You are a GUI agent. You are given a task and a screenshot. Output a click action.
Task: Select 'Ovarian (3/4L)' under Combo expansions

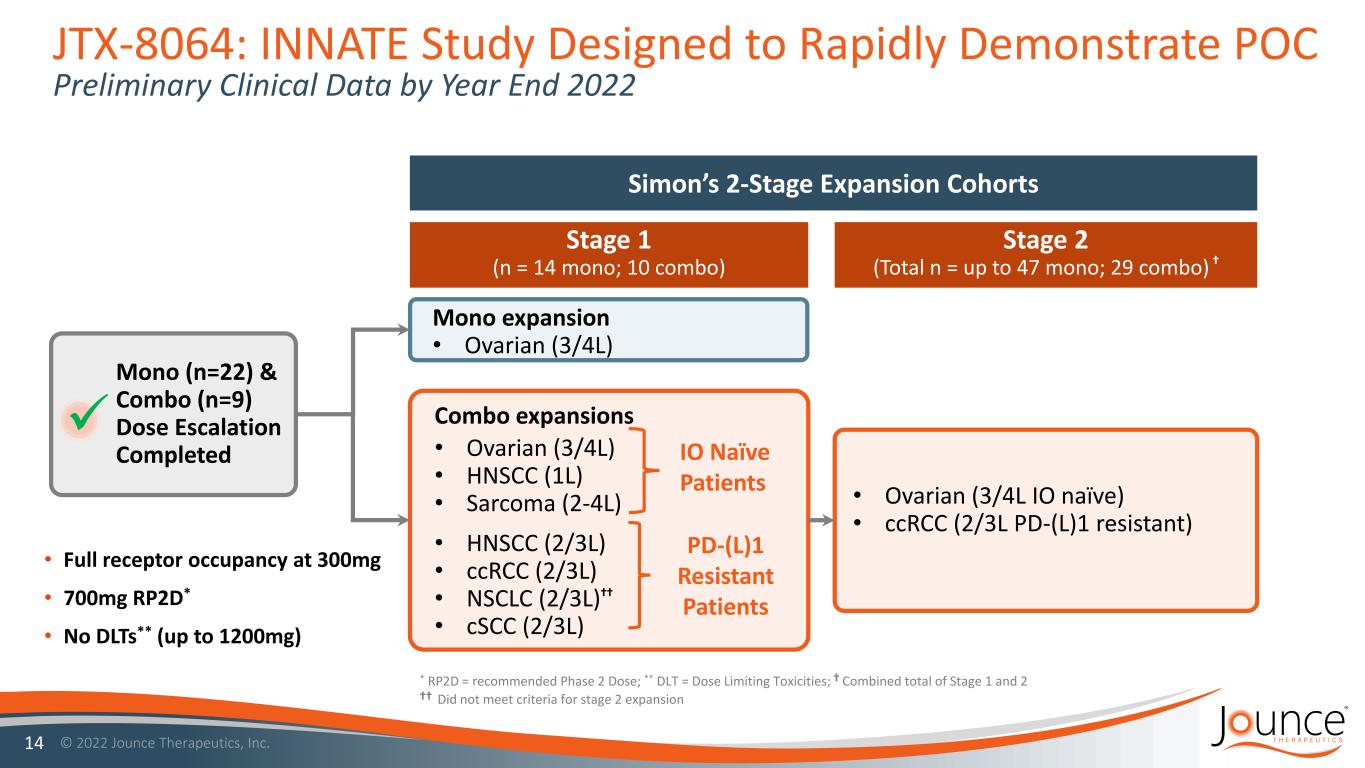(x=540, y=446)
